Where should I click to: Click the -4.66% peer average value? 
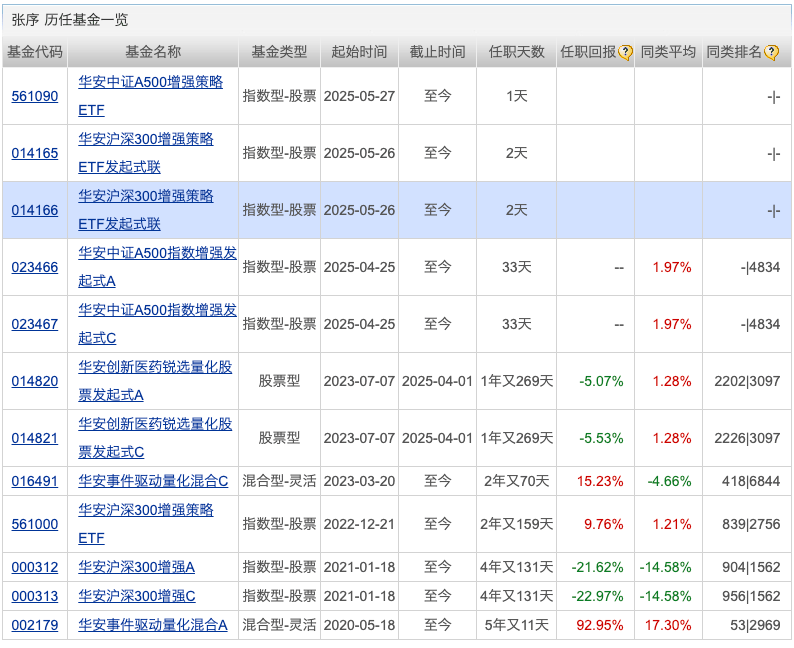tap(669, 481)
